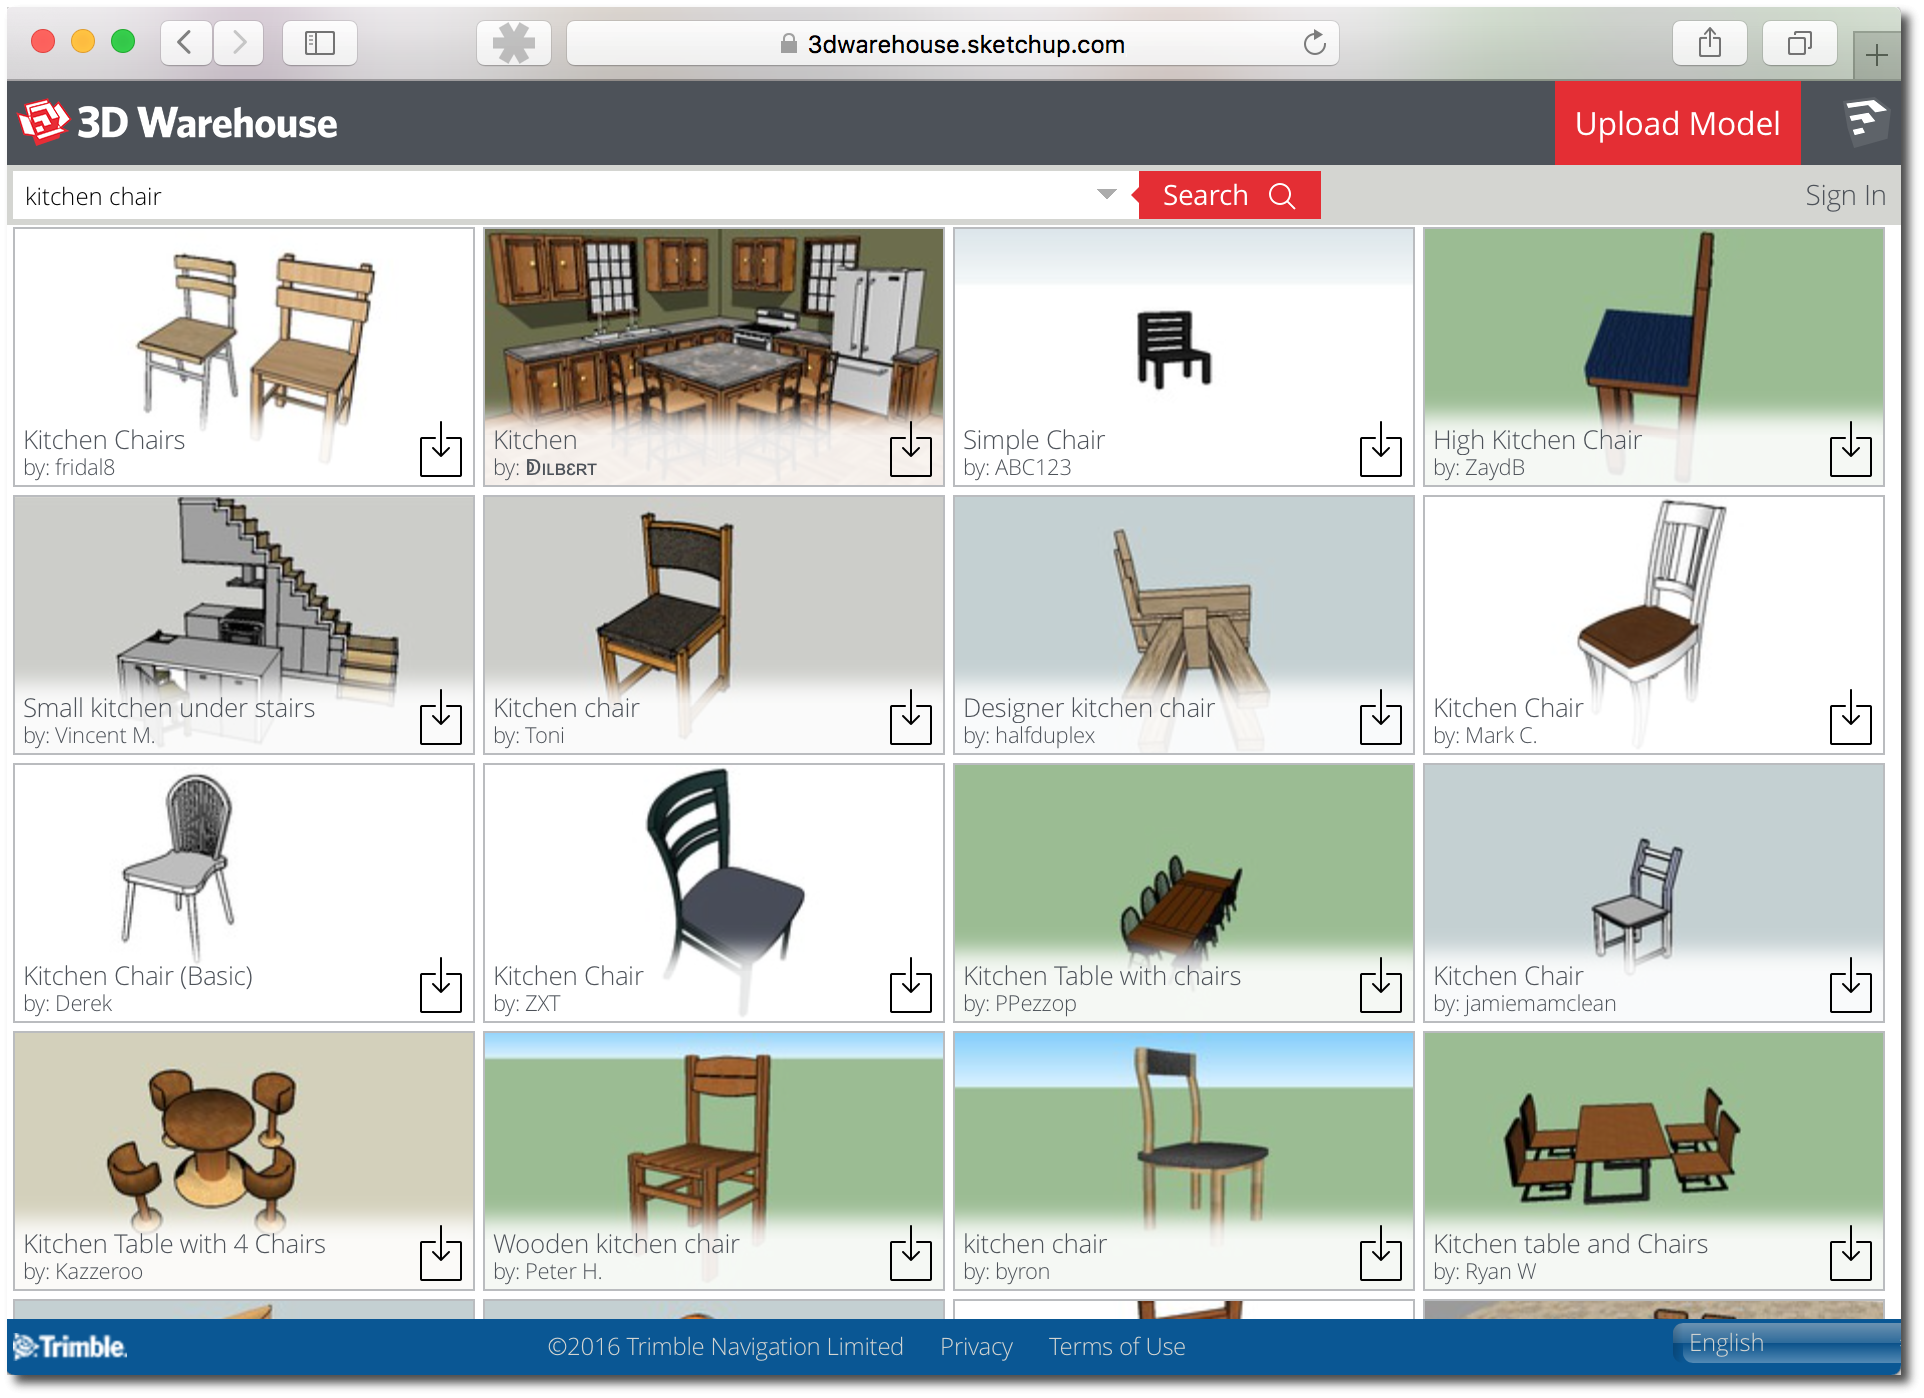
Task: Download Small kitchen under stairs model
Action: (440, 718)
